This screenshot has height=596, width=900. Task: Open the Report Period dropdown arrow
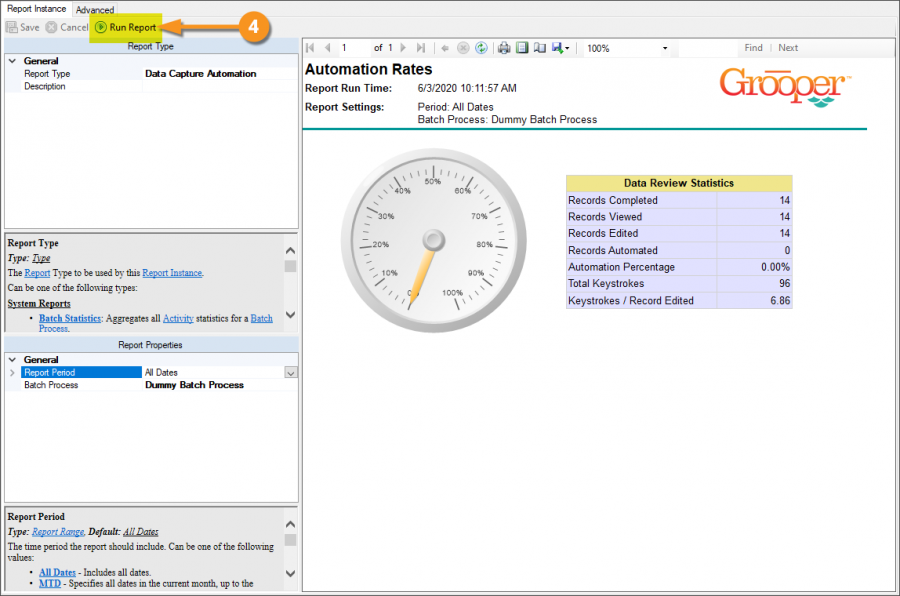click(291, 372)
